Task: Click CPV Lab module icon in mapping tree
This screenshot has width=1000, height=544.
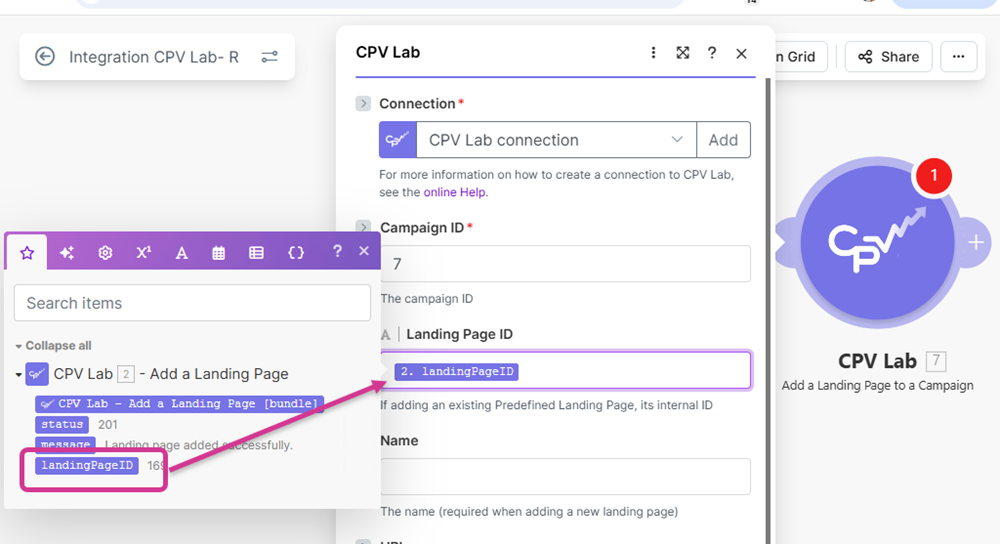Action: (x=37, y=374)
